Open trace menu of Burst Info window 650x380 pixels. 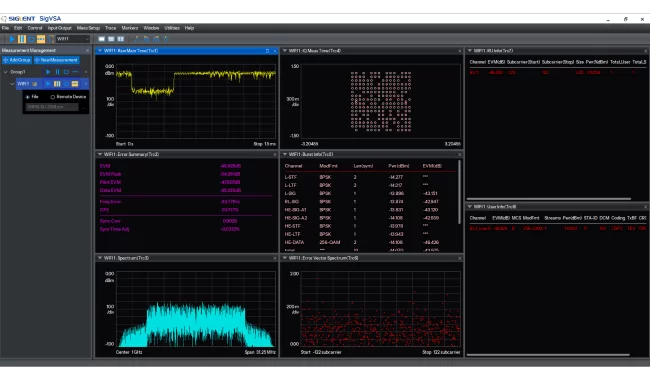pos(285,154)
